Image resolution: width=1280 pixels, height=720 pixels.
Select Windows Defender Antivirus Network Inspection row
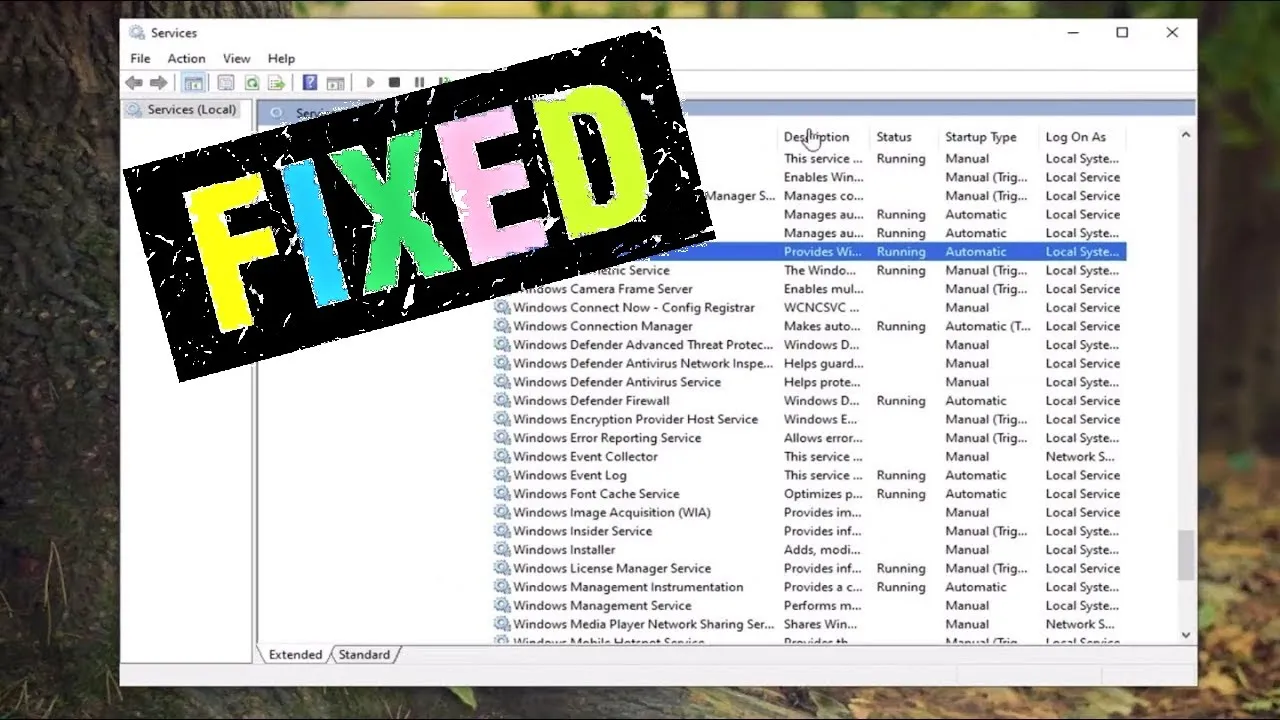[x=809, y=364]
